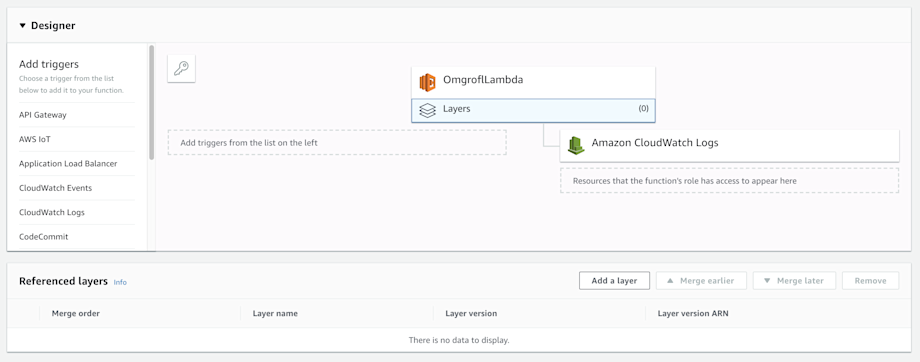Pick CloudWatch Logs from triggers list
Viewport: 920px width, 362px height.
[x=51, y=212]
